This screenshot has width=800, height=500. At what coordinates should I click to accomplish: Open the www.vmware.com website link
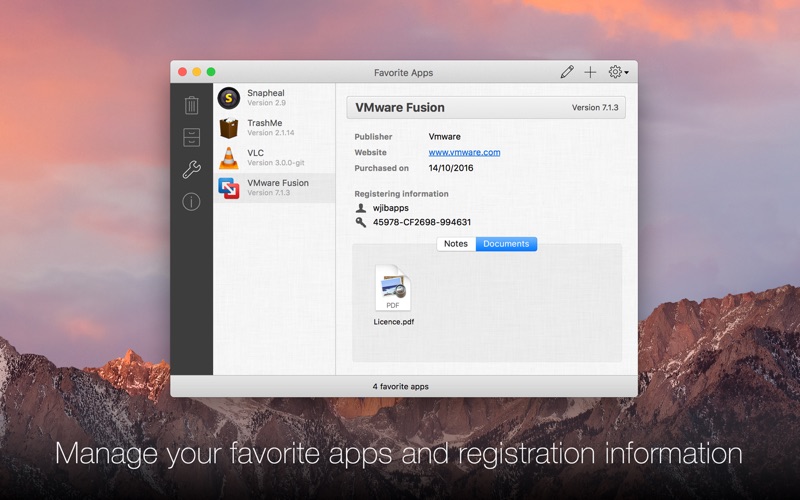coord(464,152)
